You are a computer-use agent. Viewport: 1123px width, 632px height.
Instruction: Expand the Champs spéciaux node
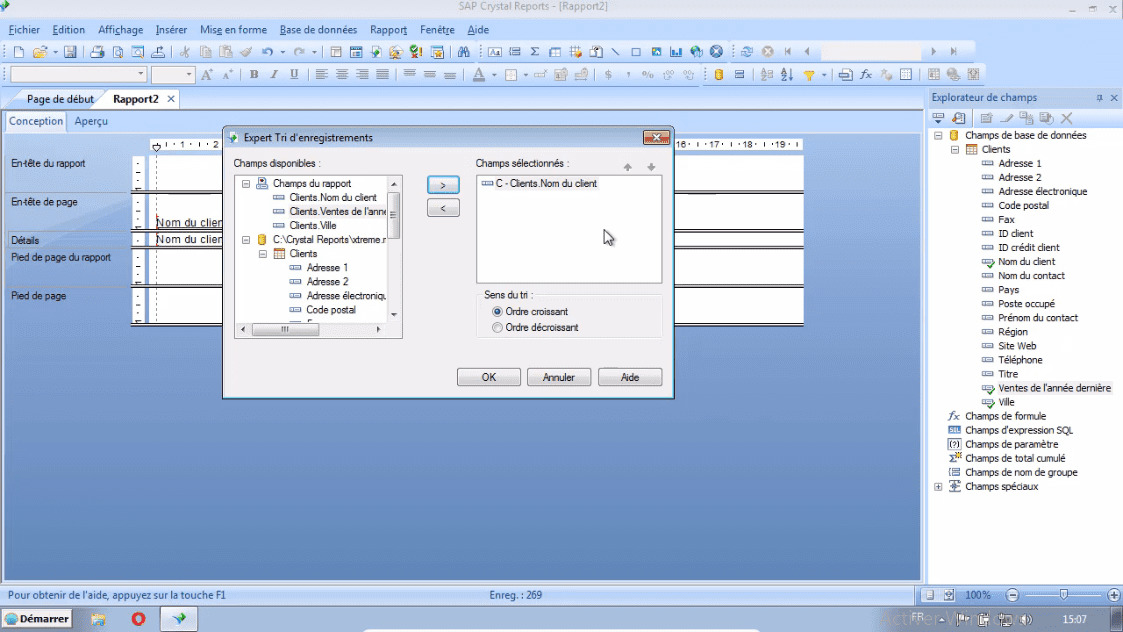click(x=938, y=487)
